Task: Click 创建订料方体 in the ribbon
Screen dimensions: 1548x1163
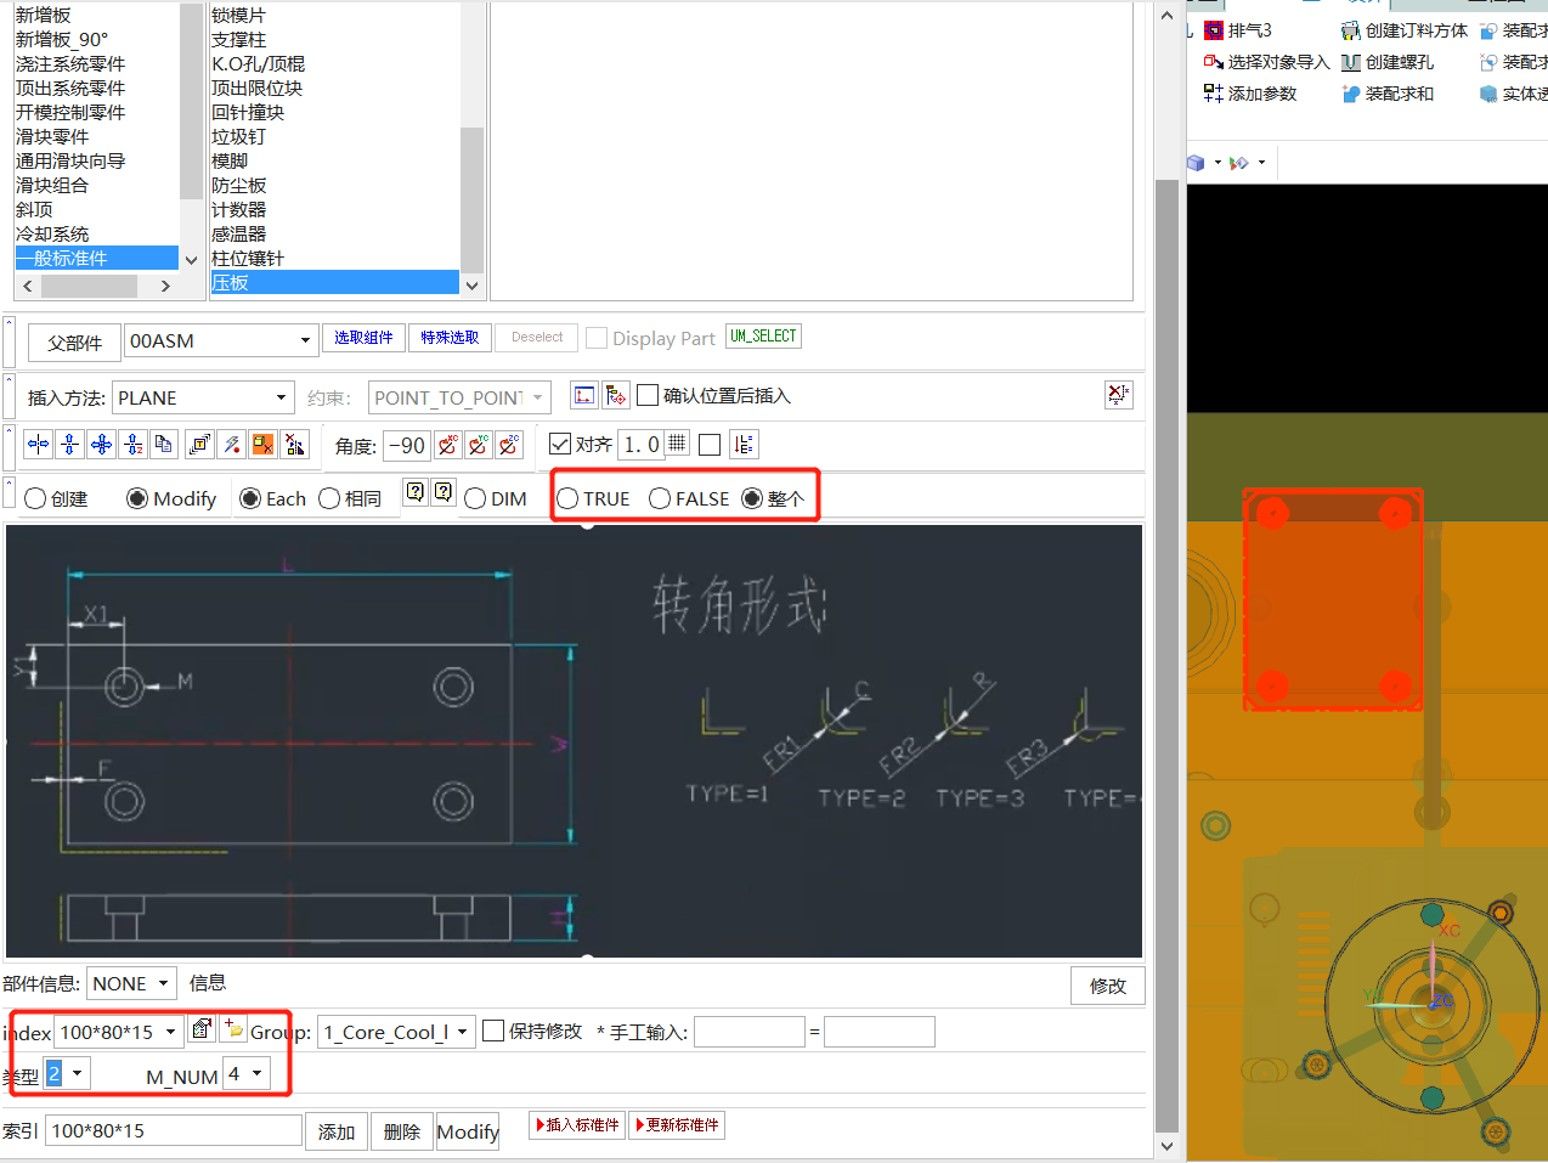Action: click(1405, 30)
